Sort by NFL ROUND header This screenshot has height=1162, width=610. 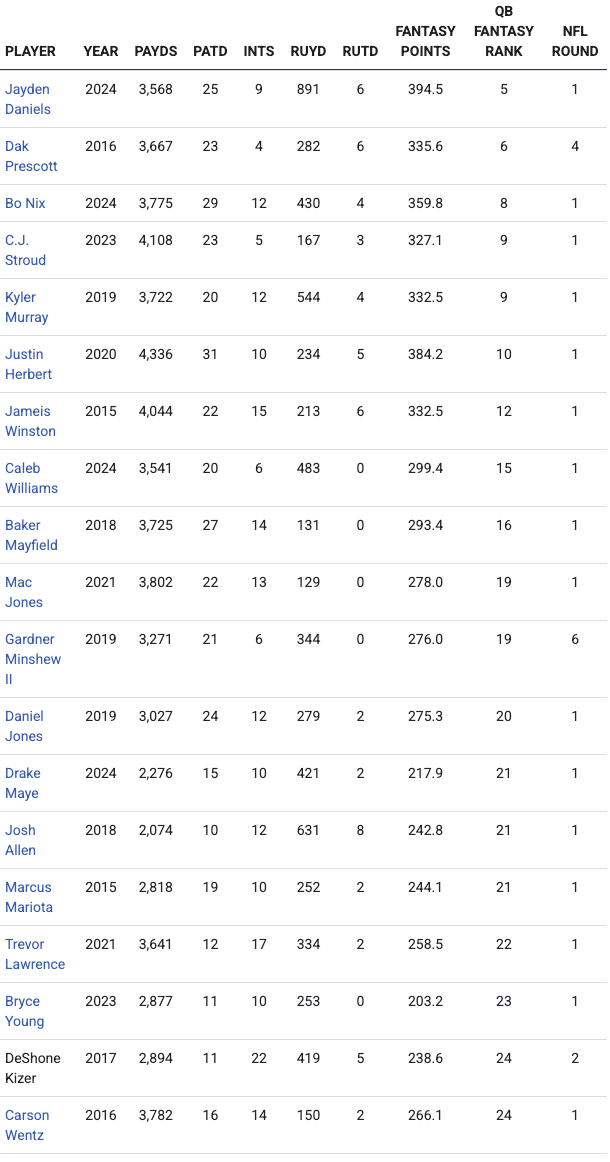pos(575,41)
